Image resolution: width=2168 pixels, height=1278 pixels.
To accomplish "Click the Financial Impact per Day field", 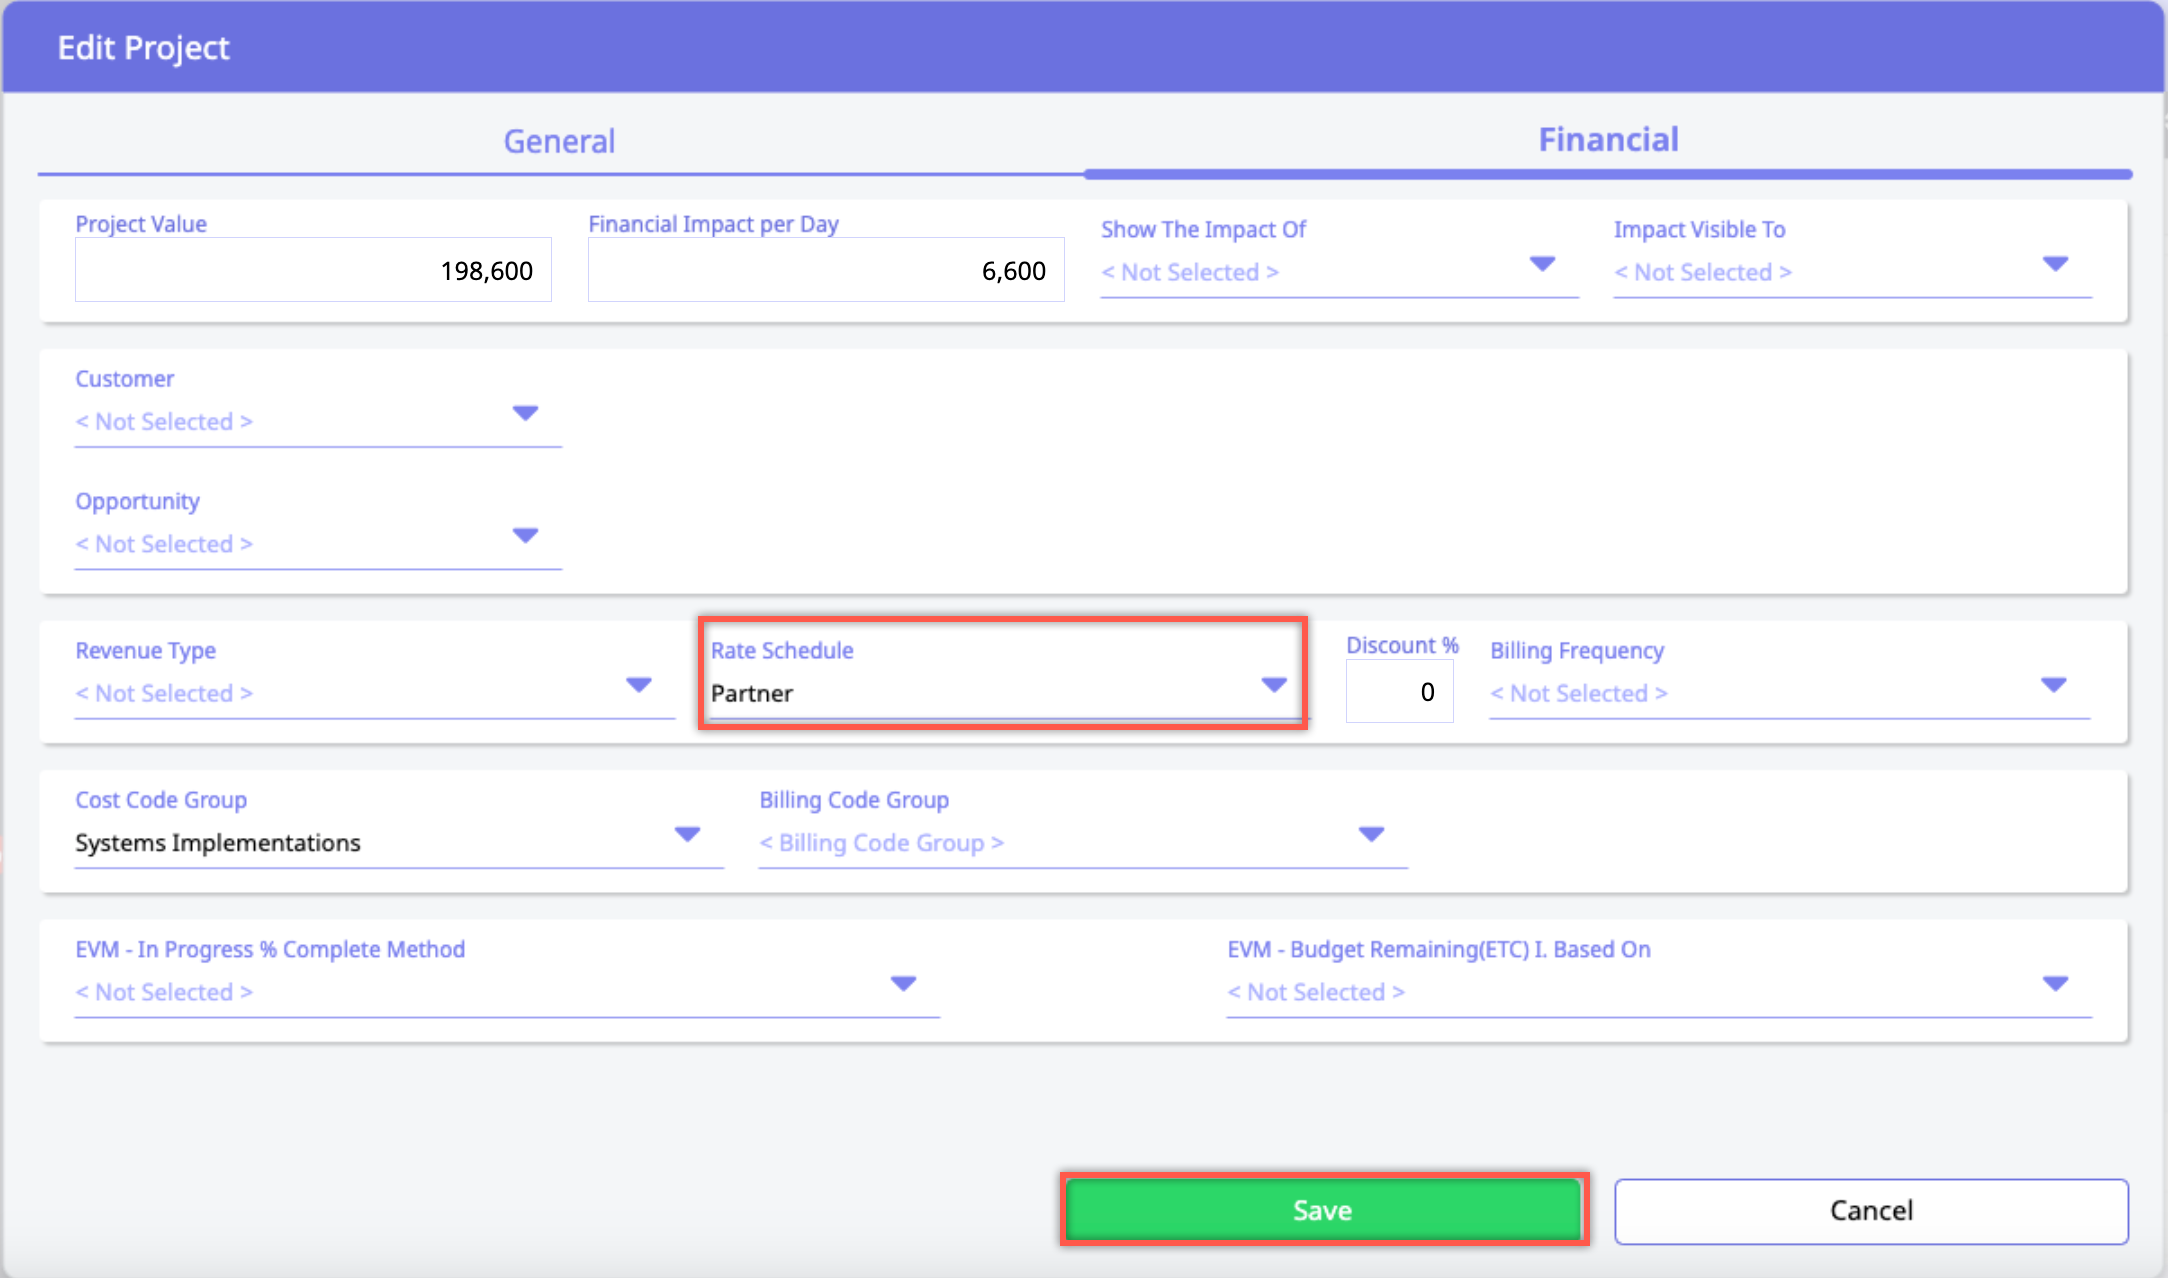I will 825,270.
